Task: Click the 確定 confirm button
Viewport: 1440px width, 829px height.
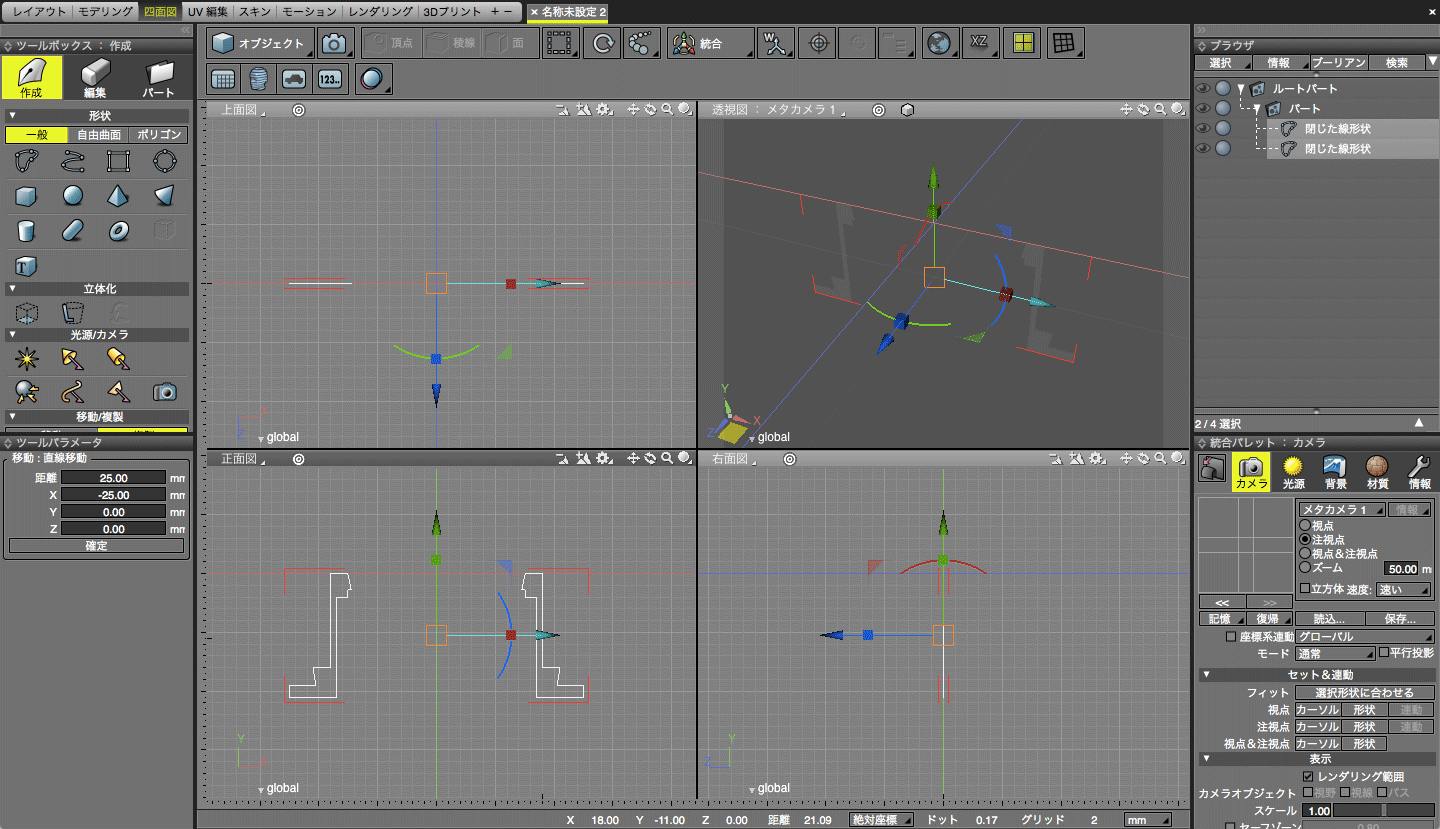Action: coord(96,546)
